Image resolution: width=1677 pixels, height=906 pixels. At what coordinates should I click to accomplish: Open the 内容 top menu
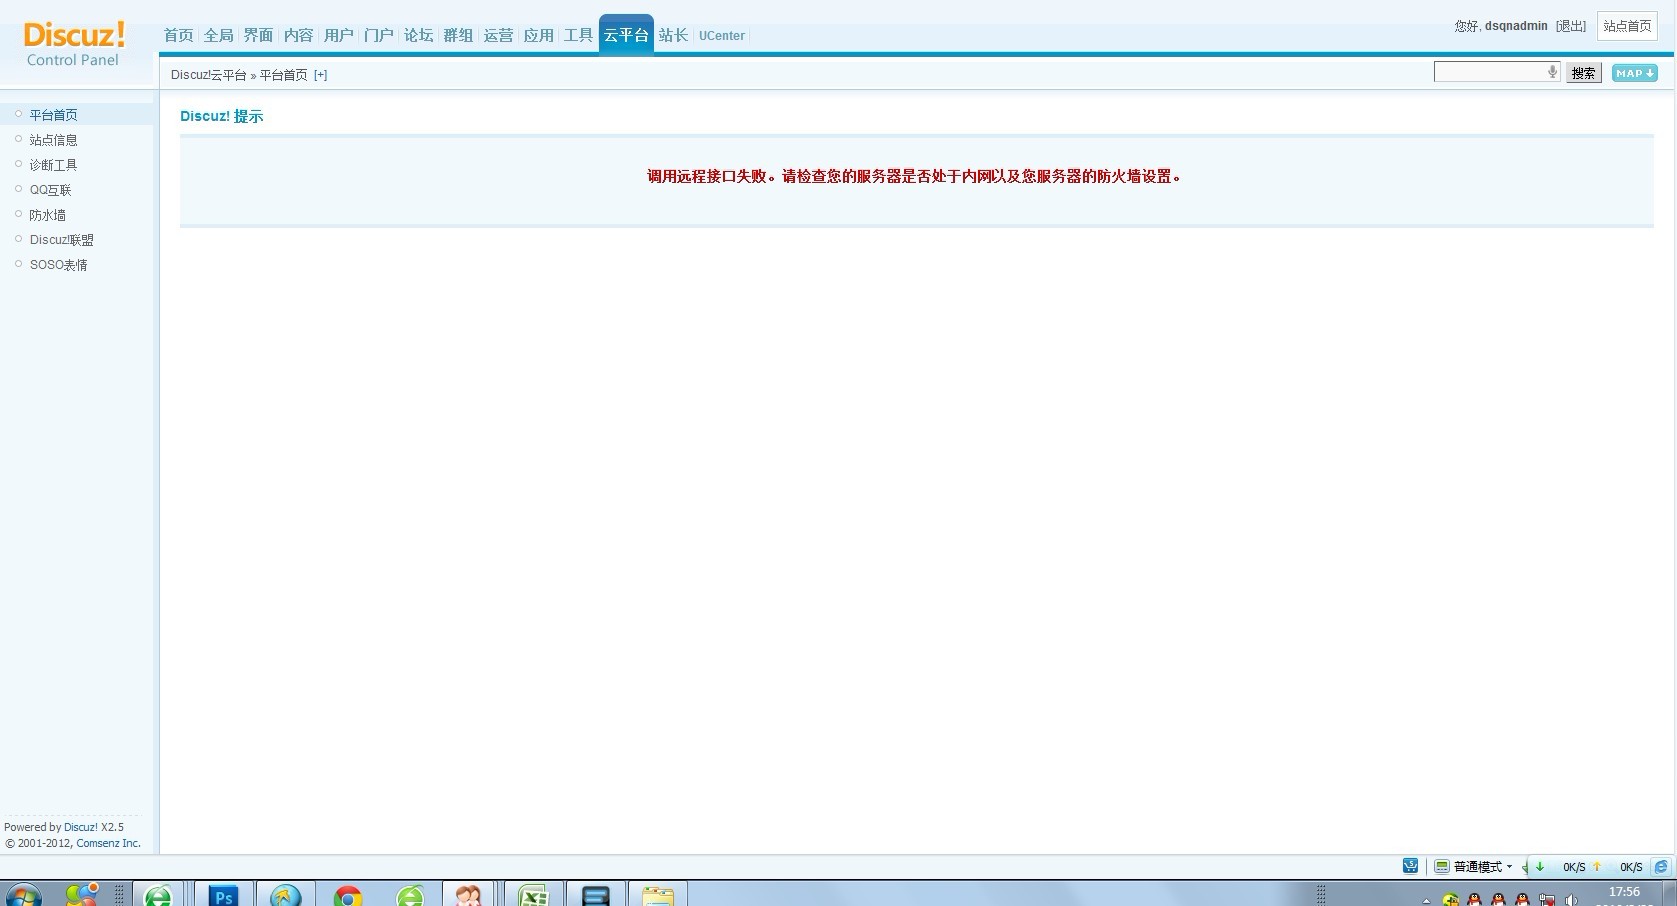[x=299, y=35]
